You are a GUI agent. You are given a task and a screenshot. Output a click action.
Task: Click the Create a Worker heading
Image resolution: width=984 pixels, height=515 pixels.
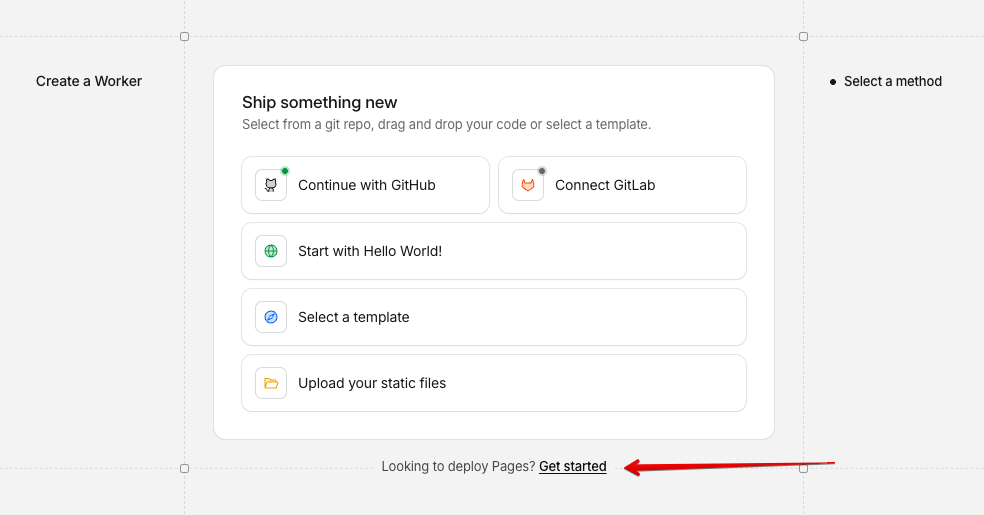click(x=88, y=81)
